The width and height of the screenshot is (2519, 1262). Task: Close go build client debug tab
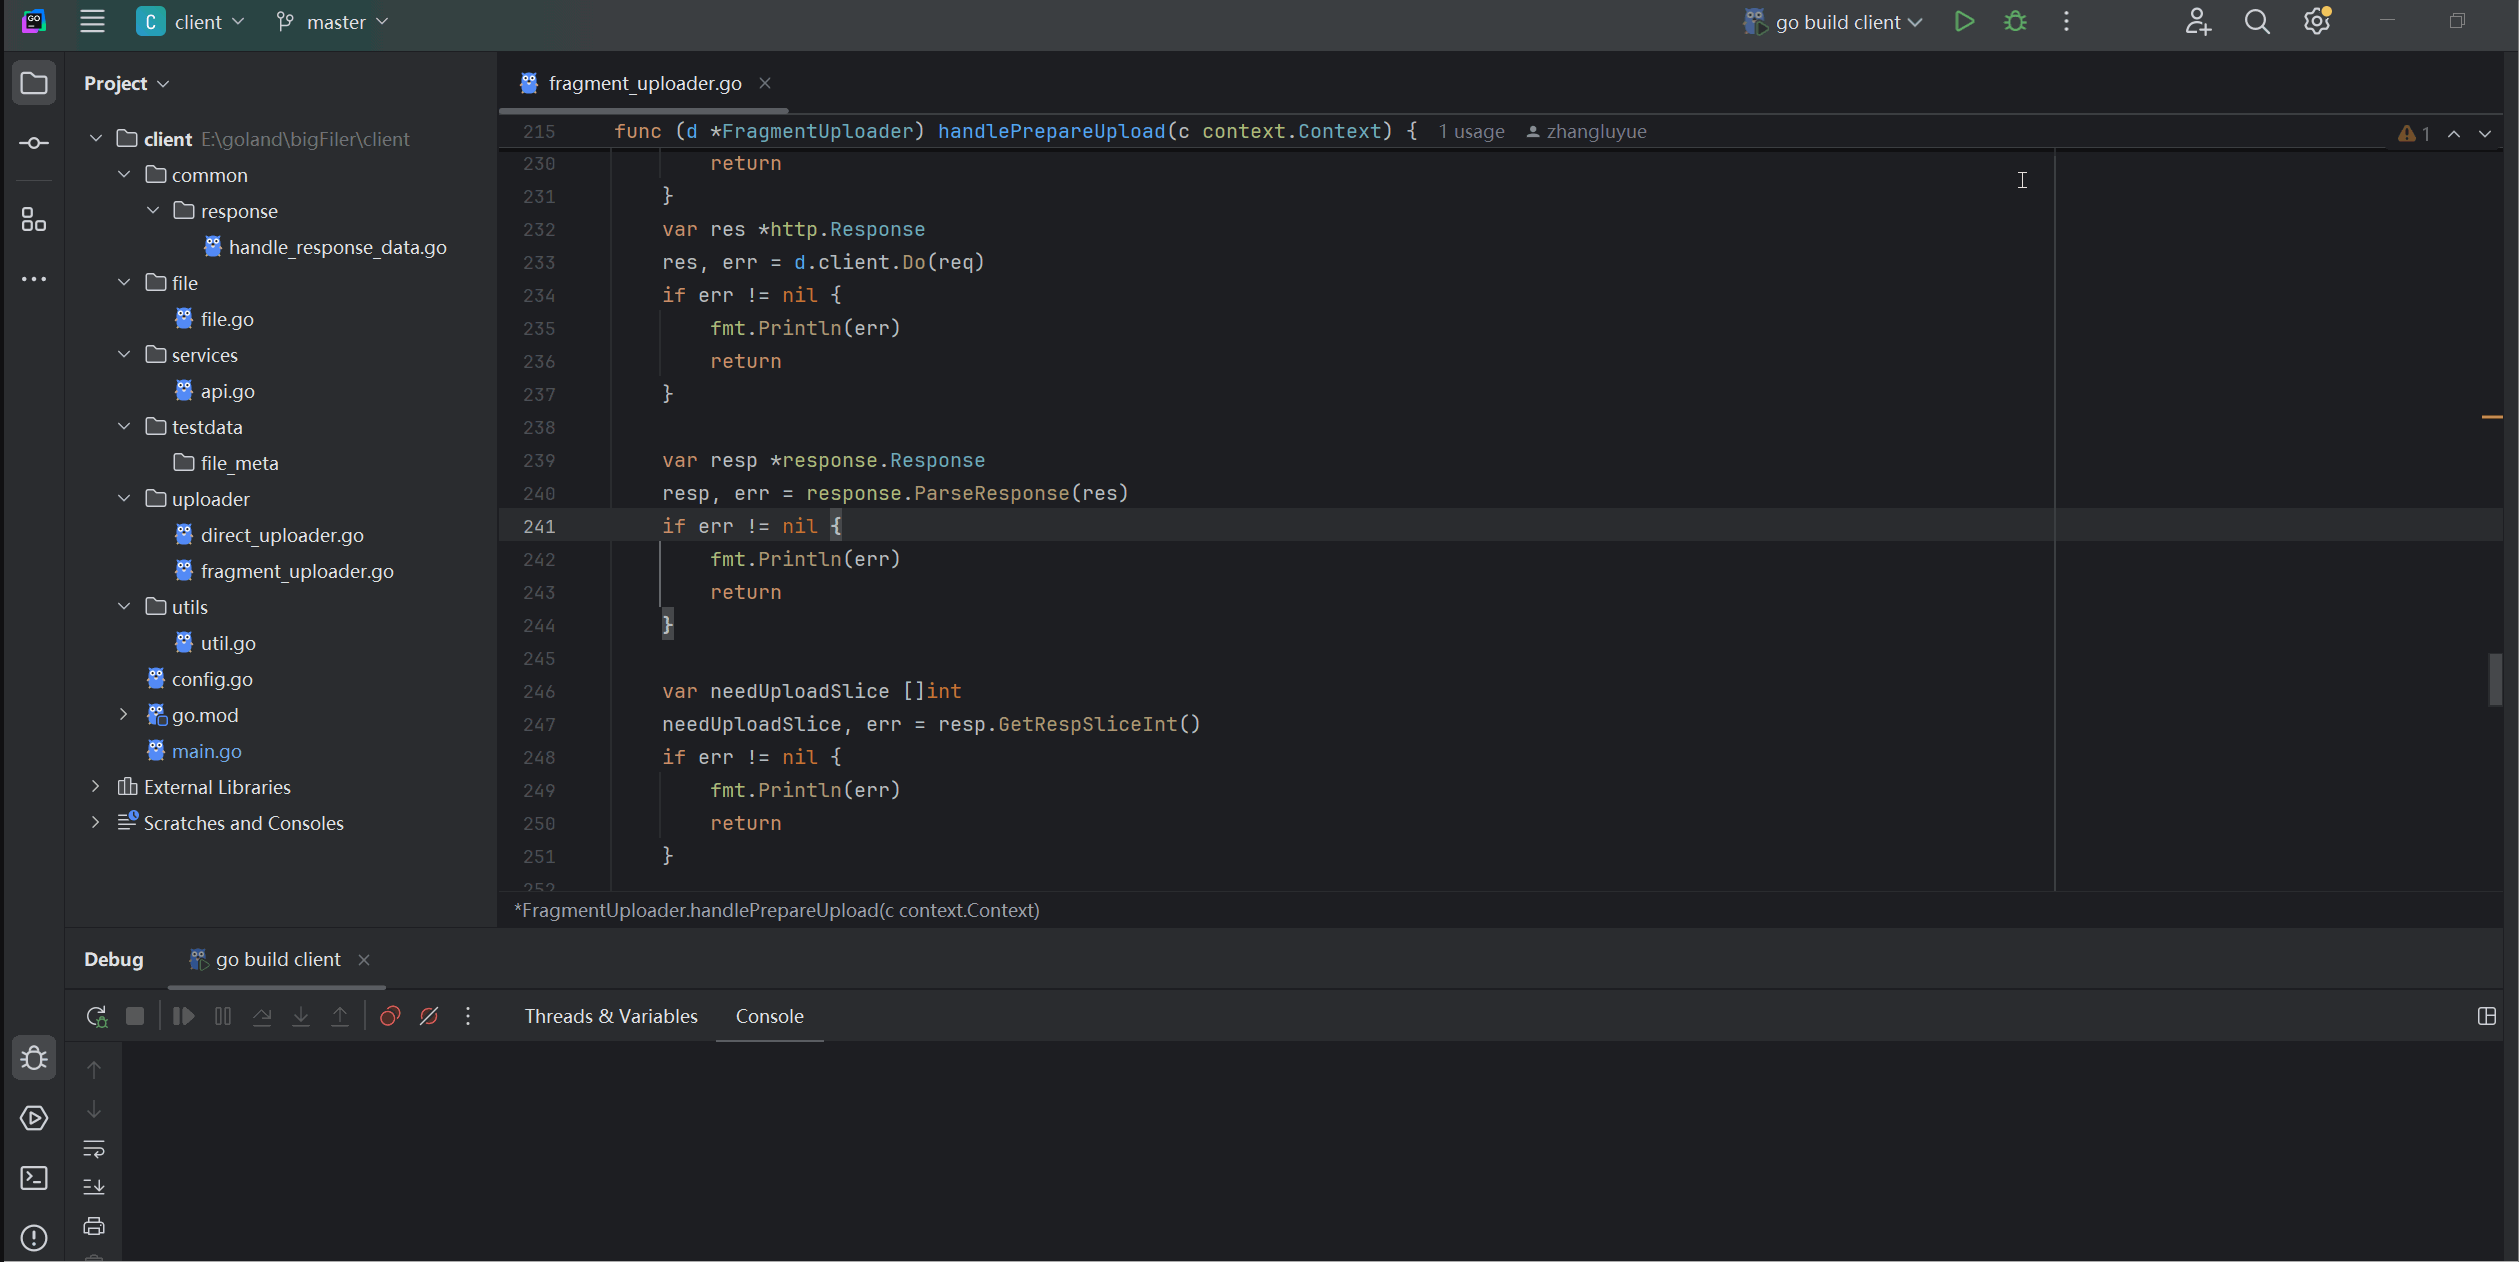tap(364, 959)
